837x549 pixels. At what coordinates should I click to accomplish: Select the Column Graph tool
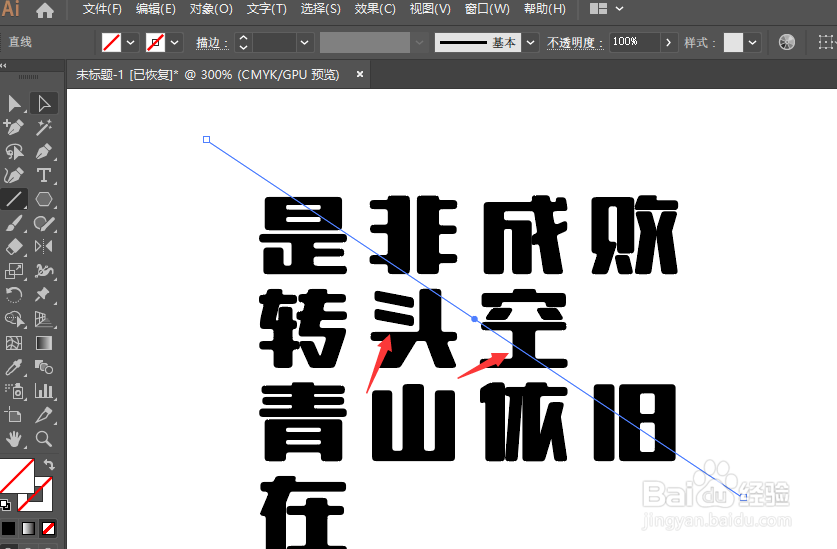click(44, 391)
